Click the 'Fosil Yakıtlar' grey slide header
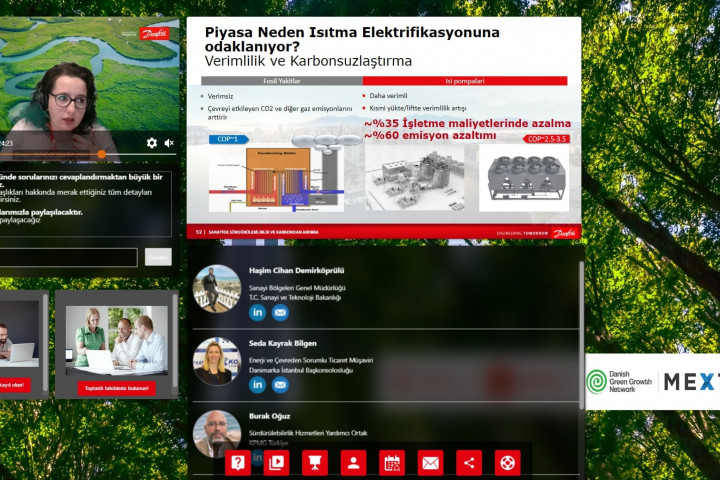The image size is (720, 480). click(x=282, y=81)
